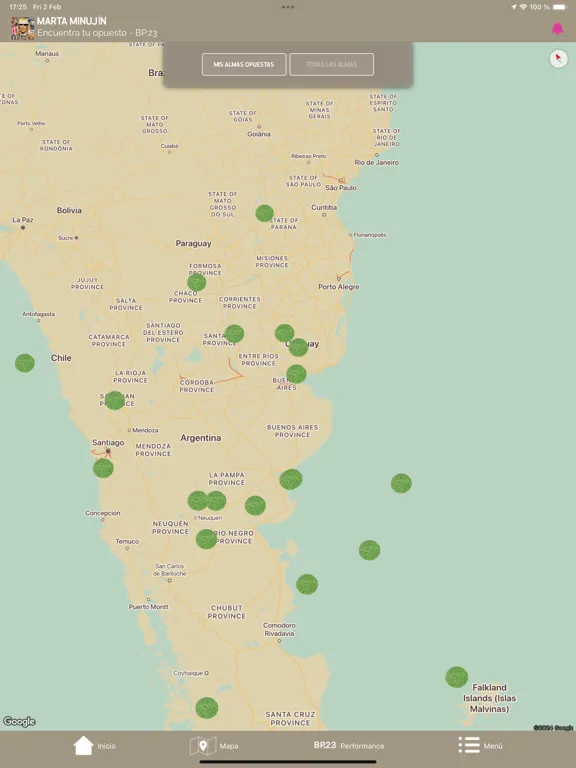Tap green marker on Río Negro Province
The image size is (576, 768).
206,539
